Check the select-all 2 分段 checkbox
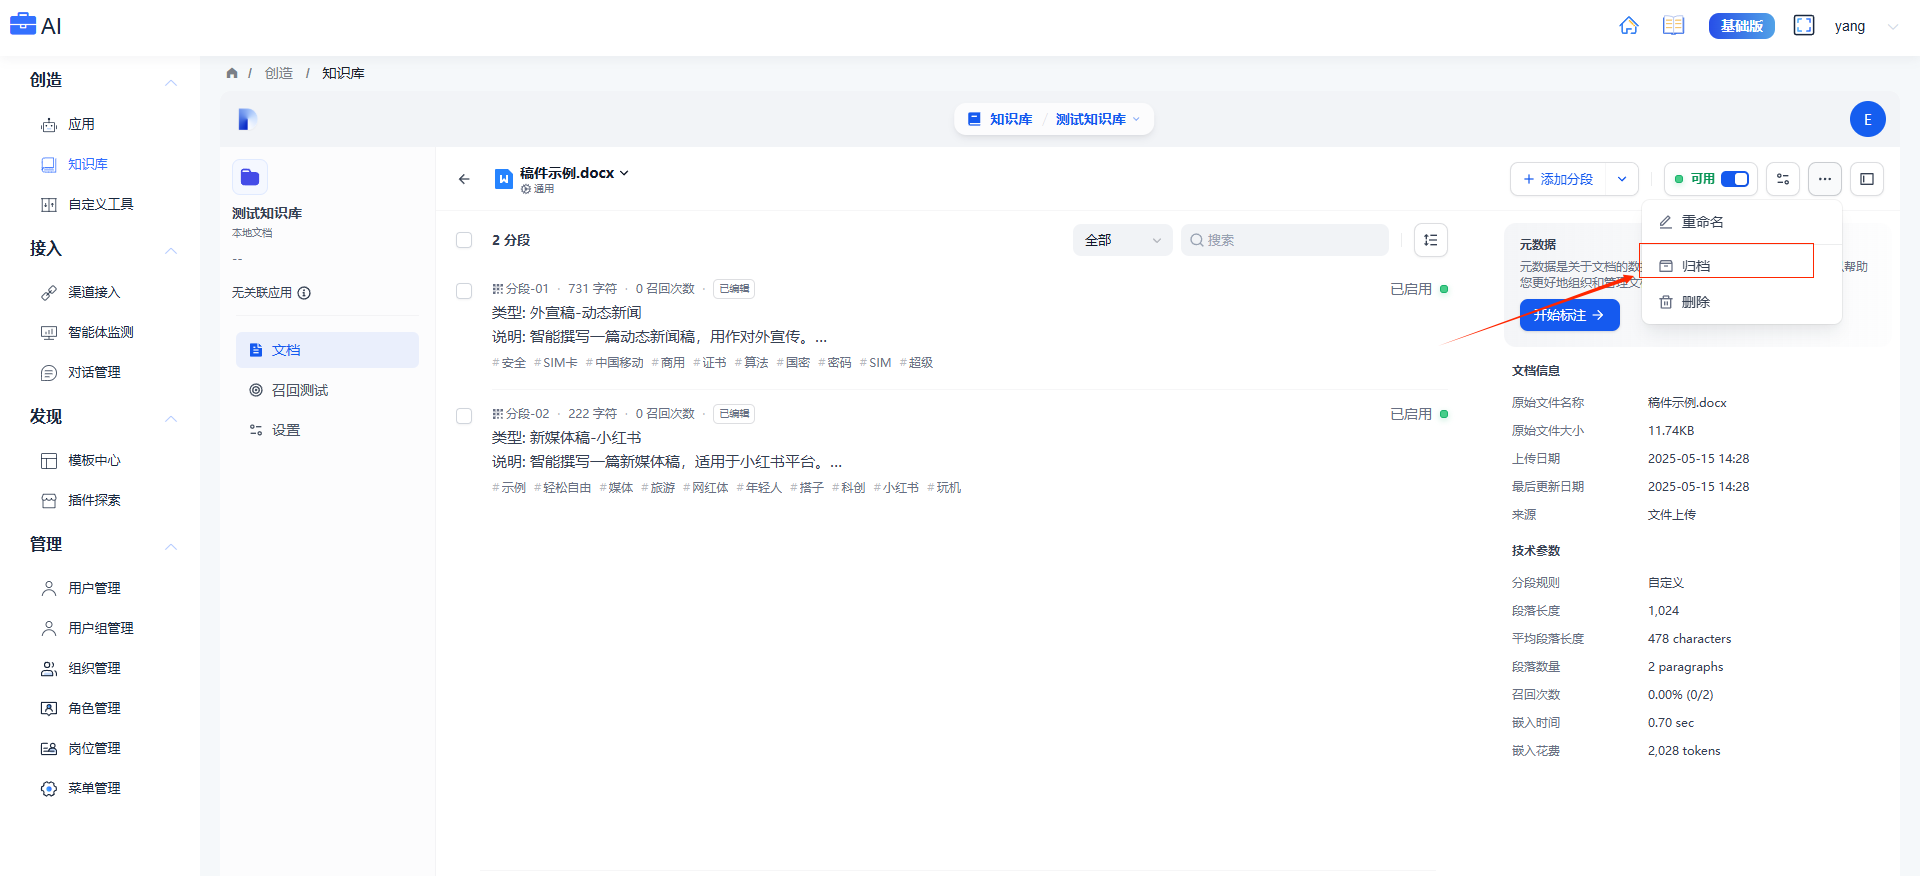 click(x=464, y=240)
